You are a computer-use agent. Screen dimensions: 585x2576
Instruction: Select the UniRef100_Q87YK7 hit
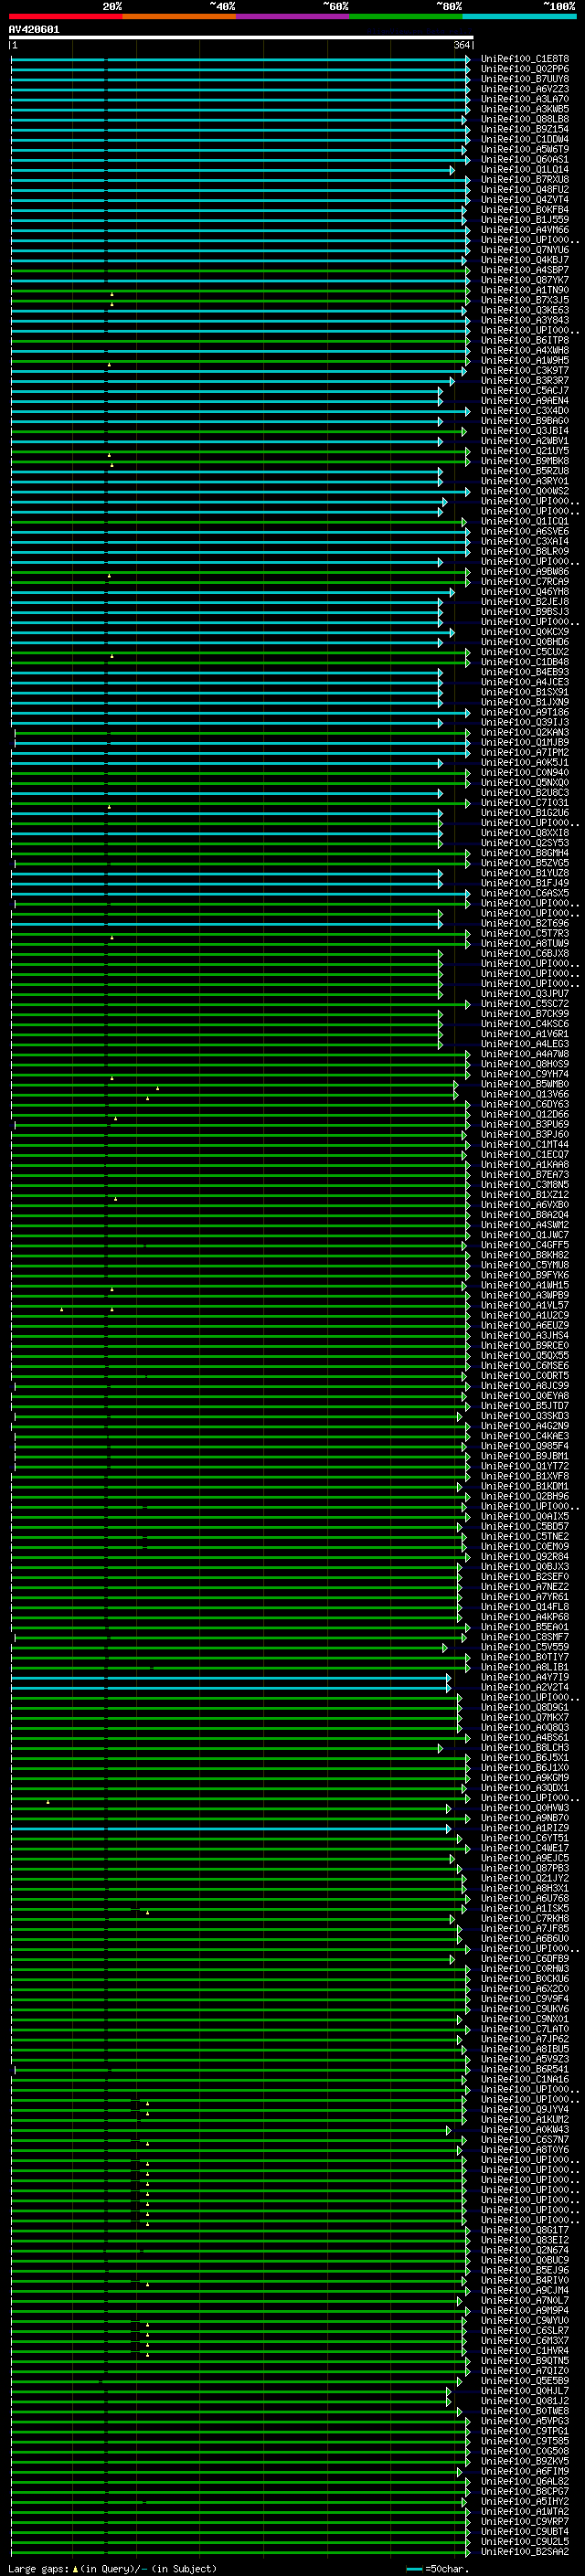coord(525,280)
